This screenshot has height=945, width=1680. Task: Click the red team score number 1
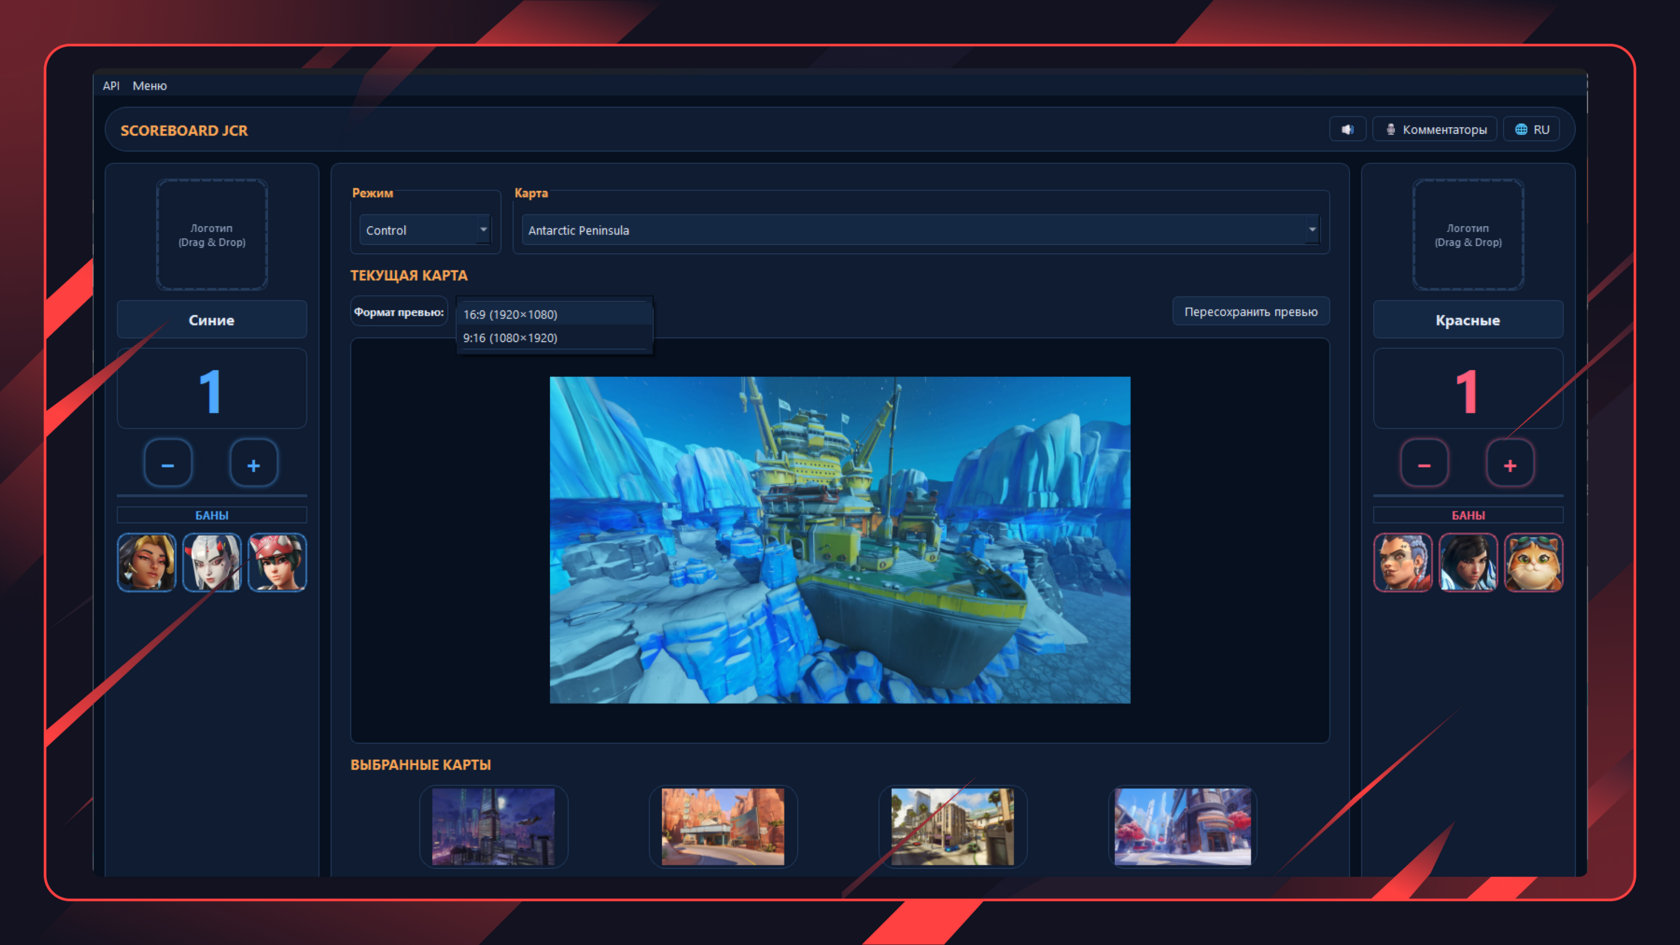[x=1467, y=391]
